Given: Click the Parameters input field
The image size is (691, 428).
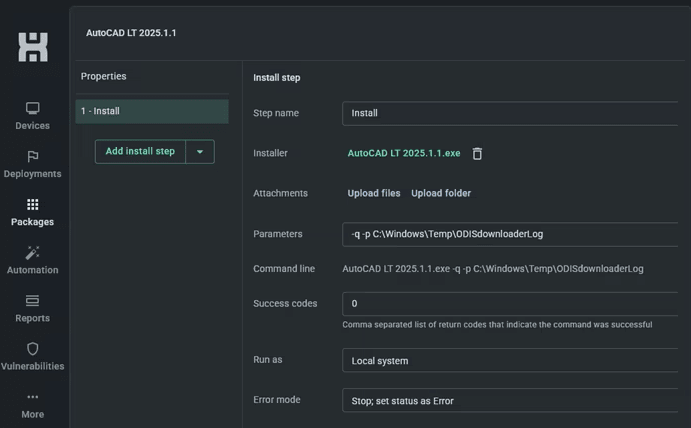Looking at the screenshot, I should coord(510,234).
